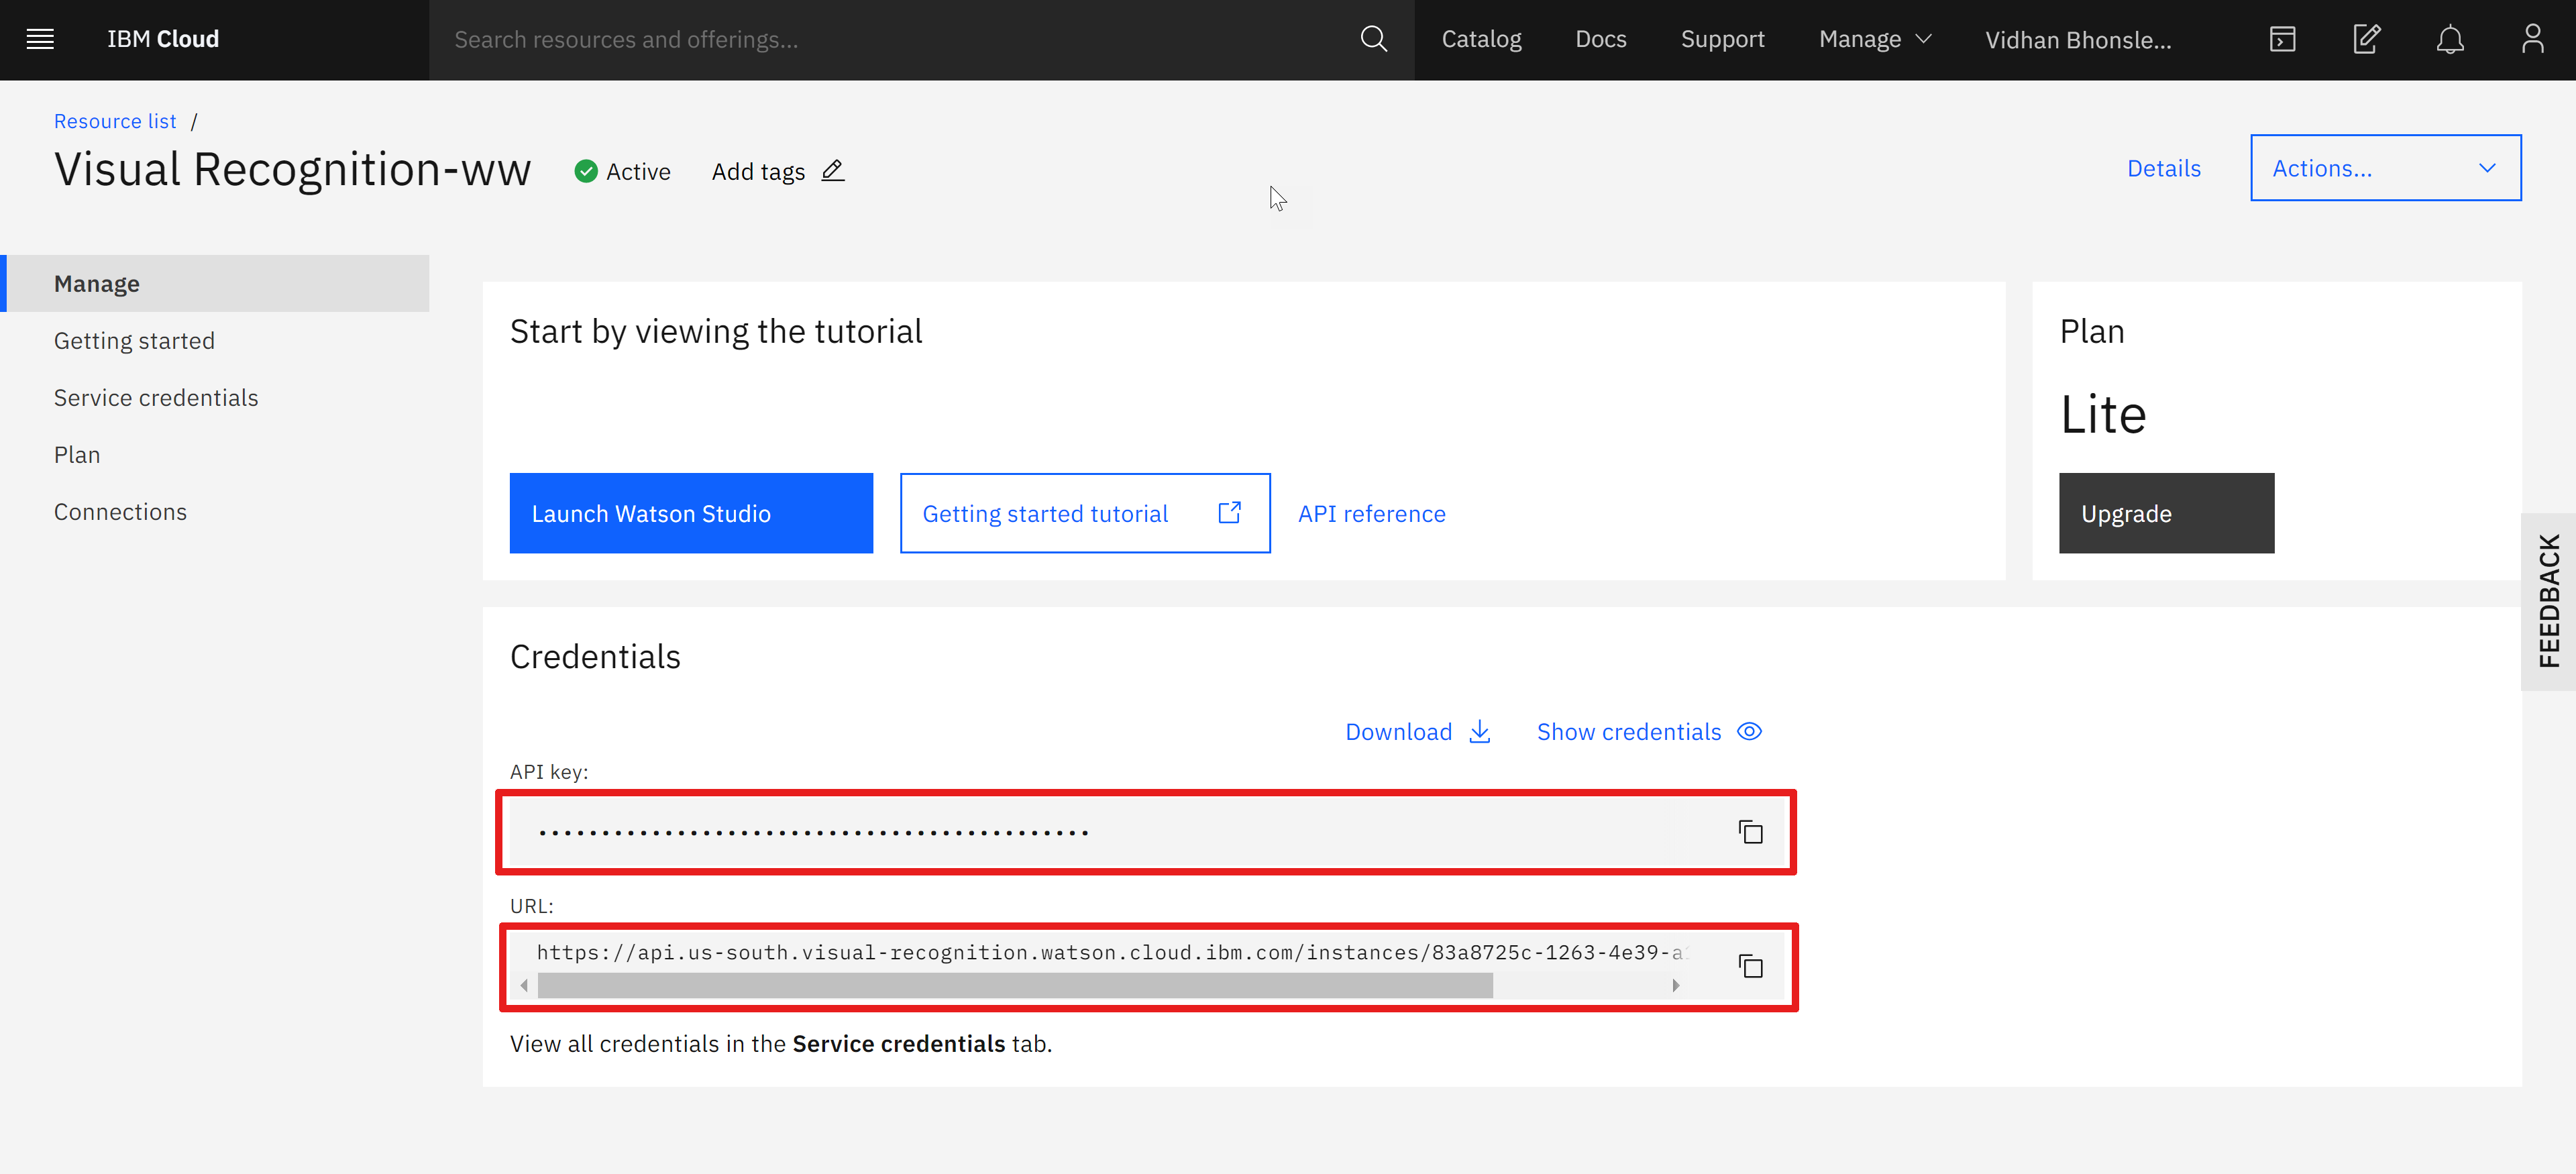Open the hamburger navigation menu
Image resolution: width=2576 pixels, height=1174 pixels.
click(40, 39)
